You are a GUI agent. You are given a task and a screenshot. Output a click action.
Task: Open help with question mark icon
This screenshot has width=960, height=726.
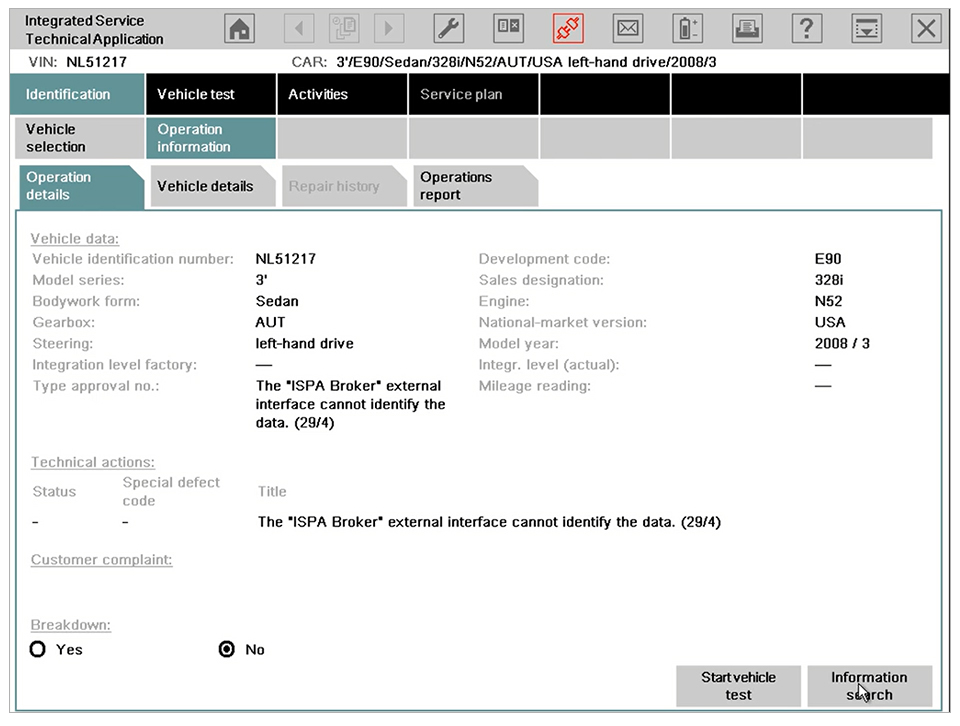coord(806,29)
